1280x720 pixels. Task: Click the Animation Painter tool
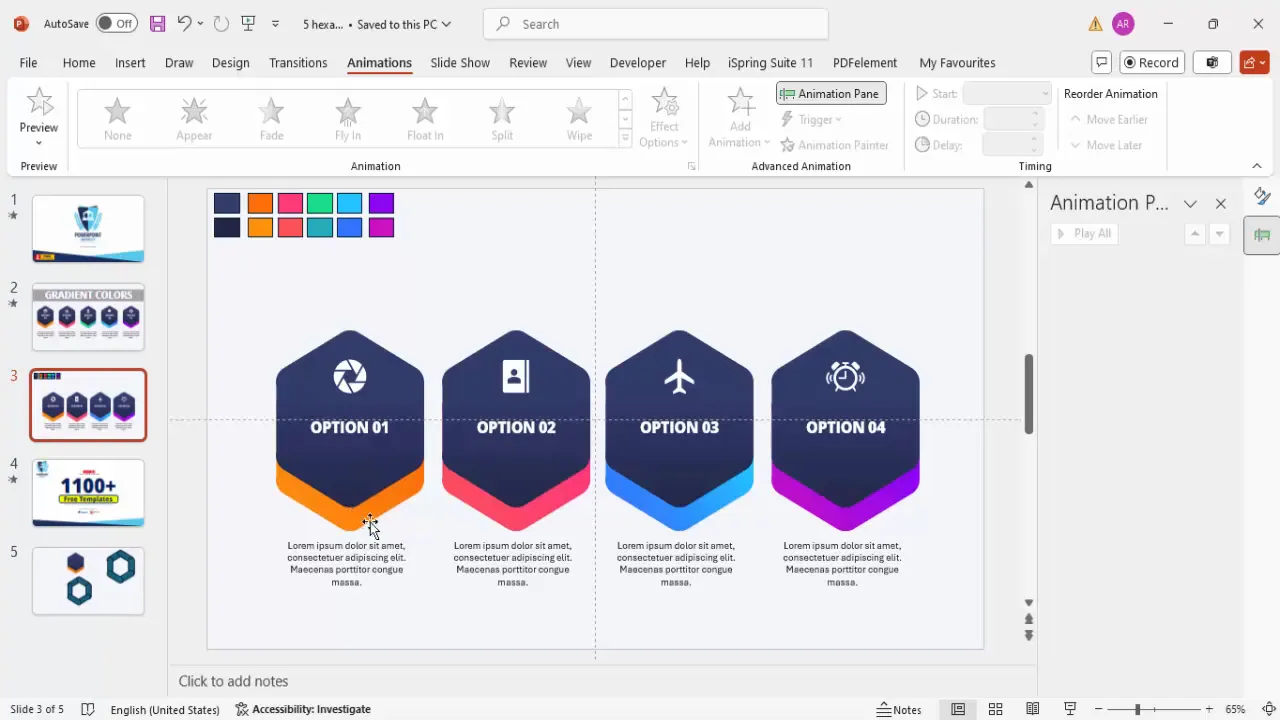click(x=834, y=145)
